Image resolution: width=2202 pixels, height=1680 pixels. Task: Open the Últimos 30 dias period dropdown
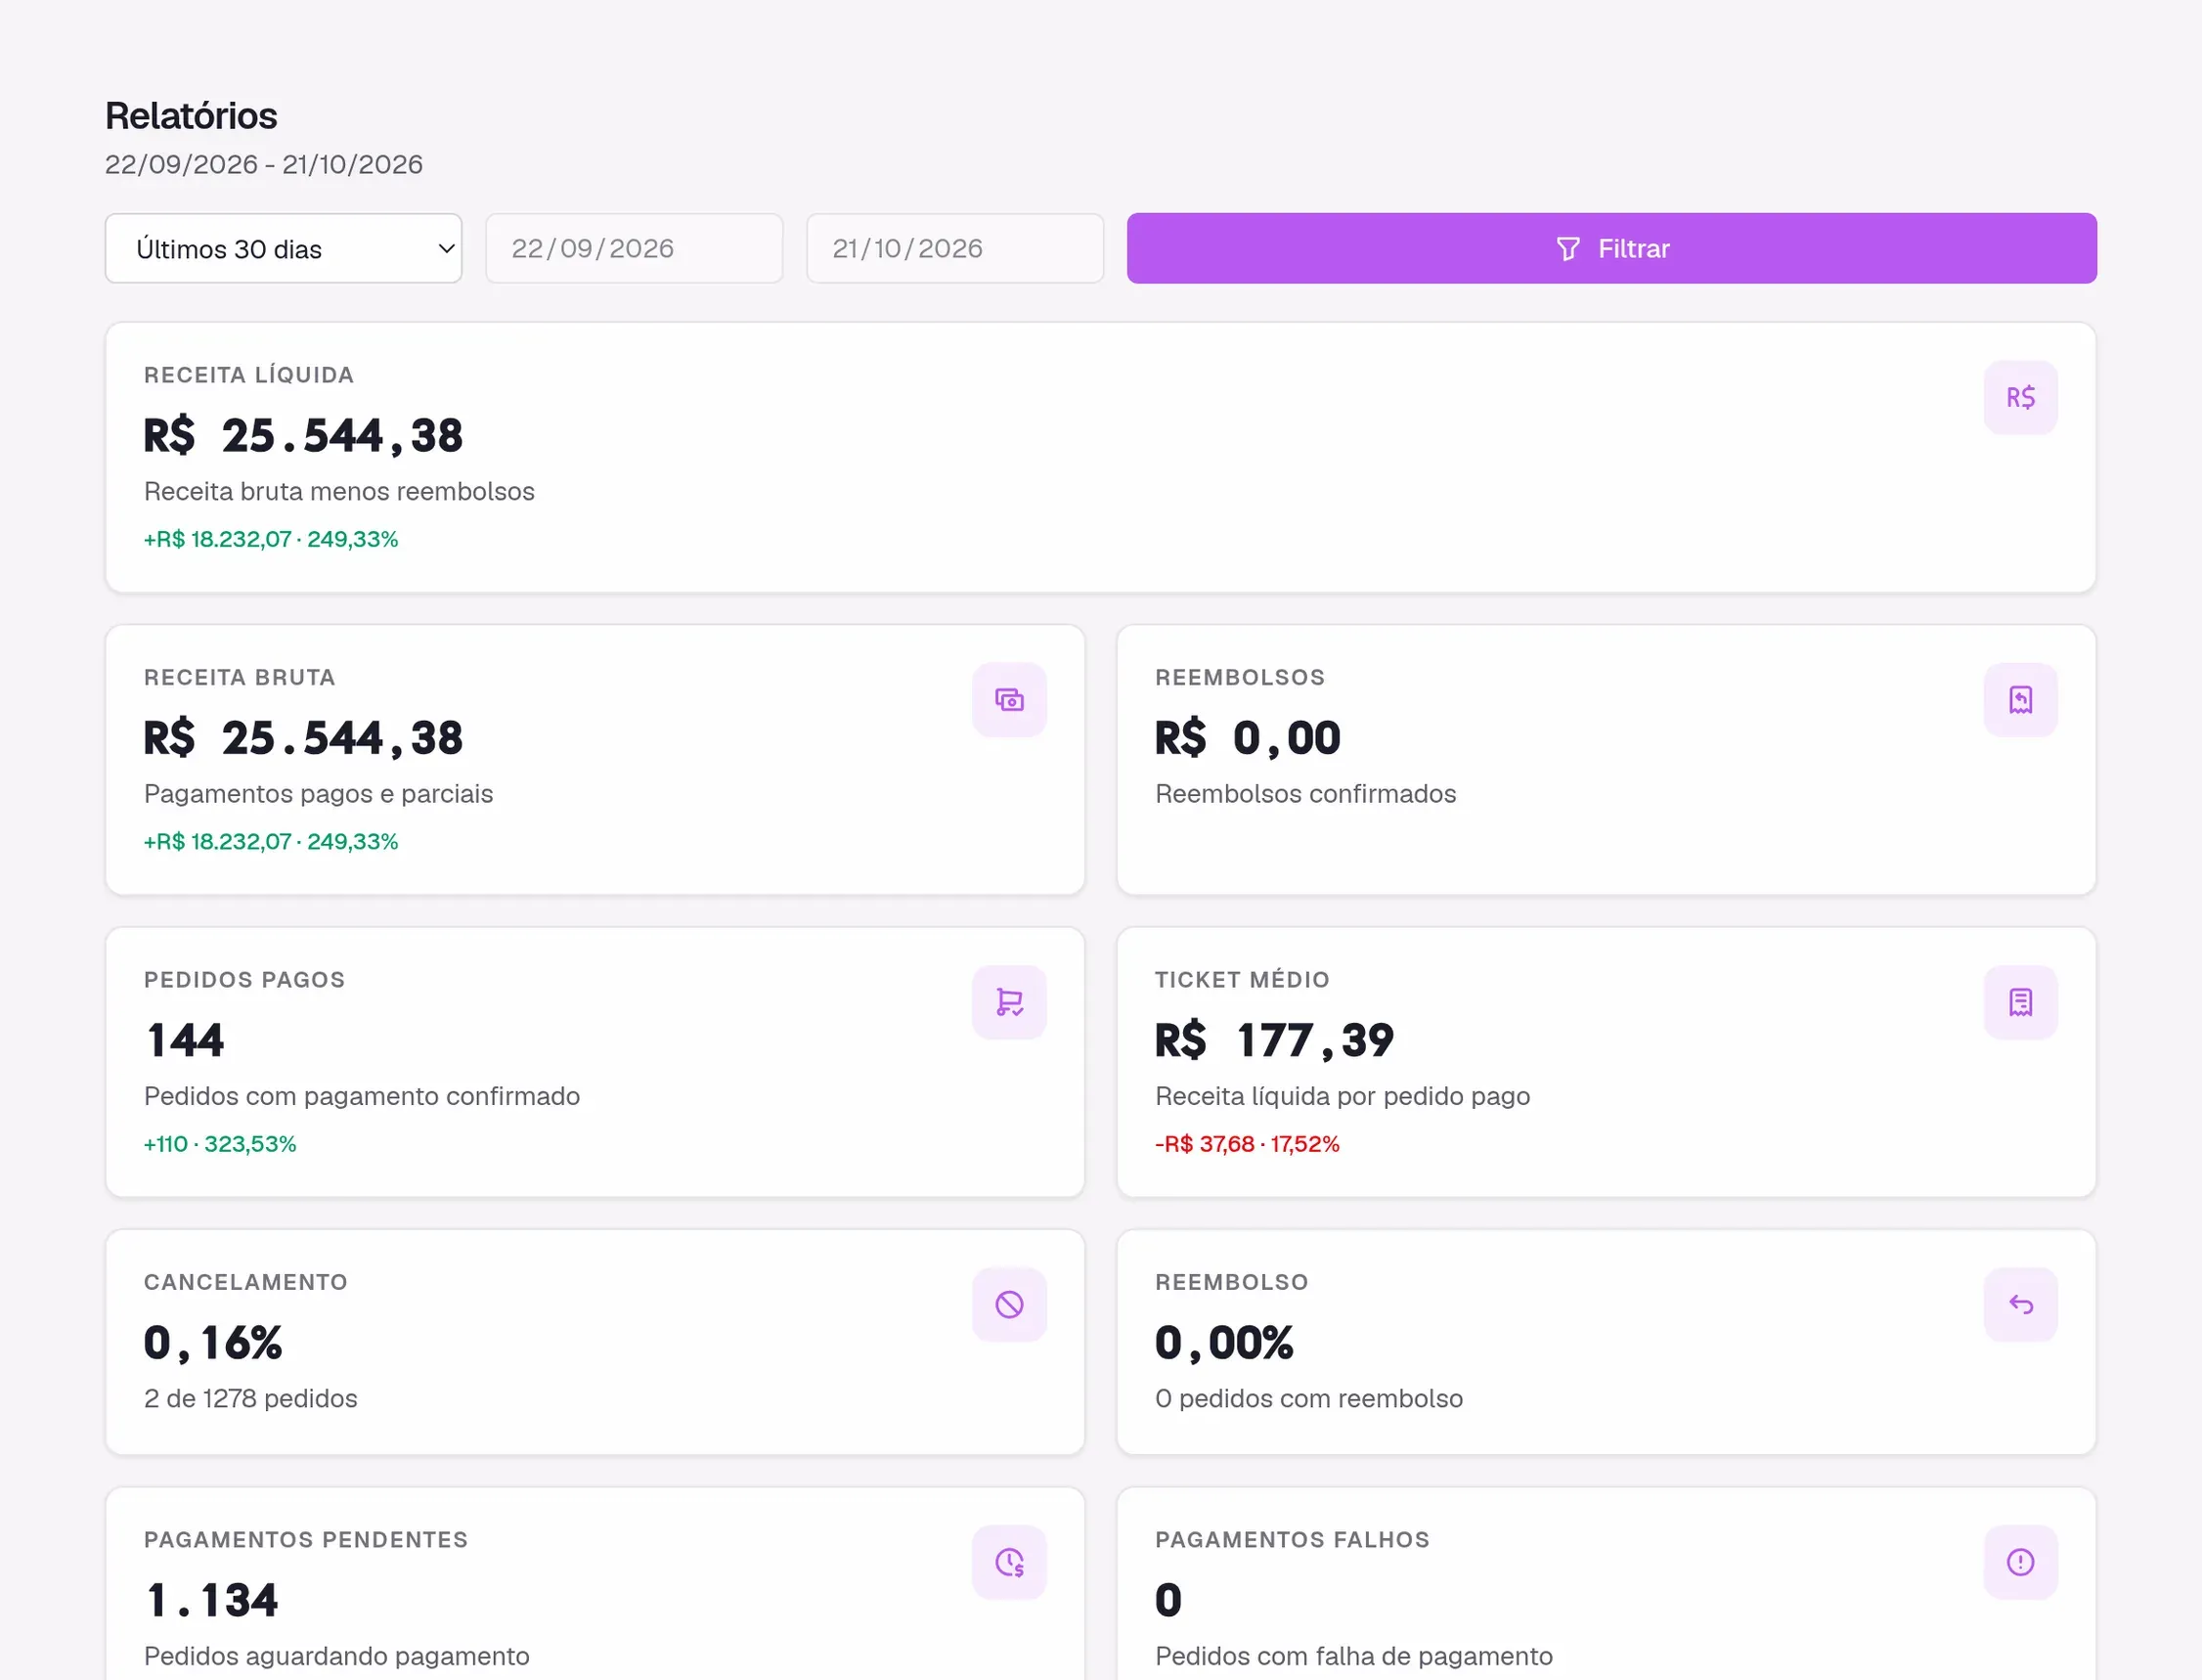[x=283, y=248]
